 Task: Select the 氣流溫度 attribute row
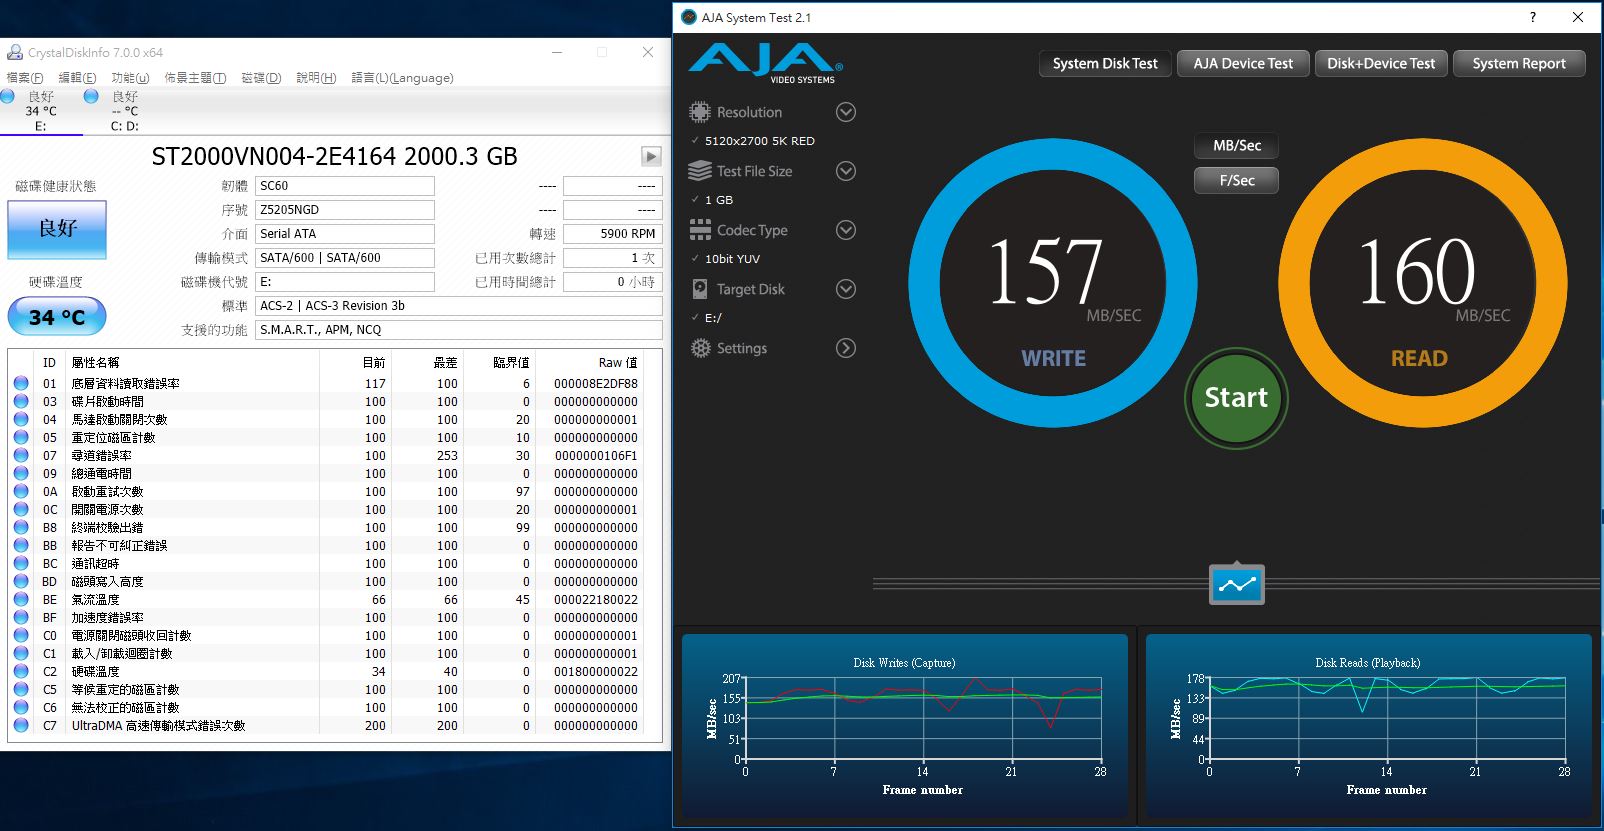[x=326, y=599]
